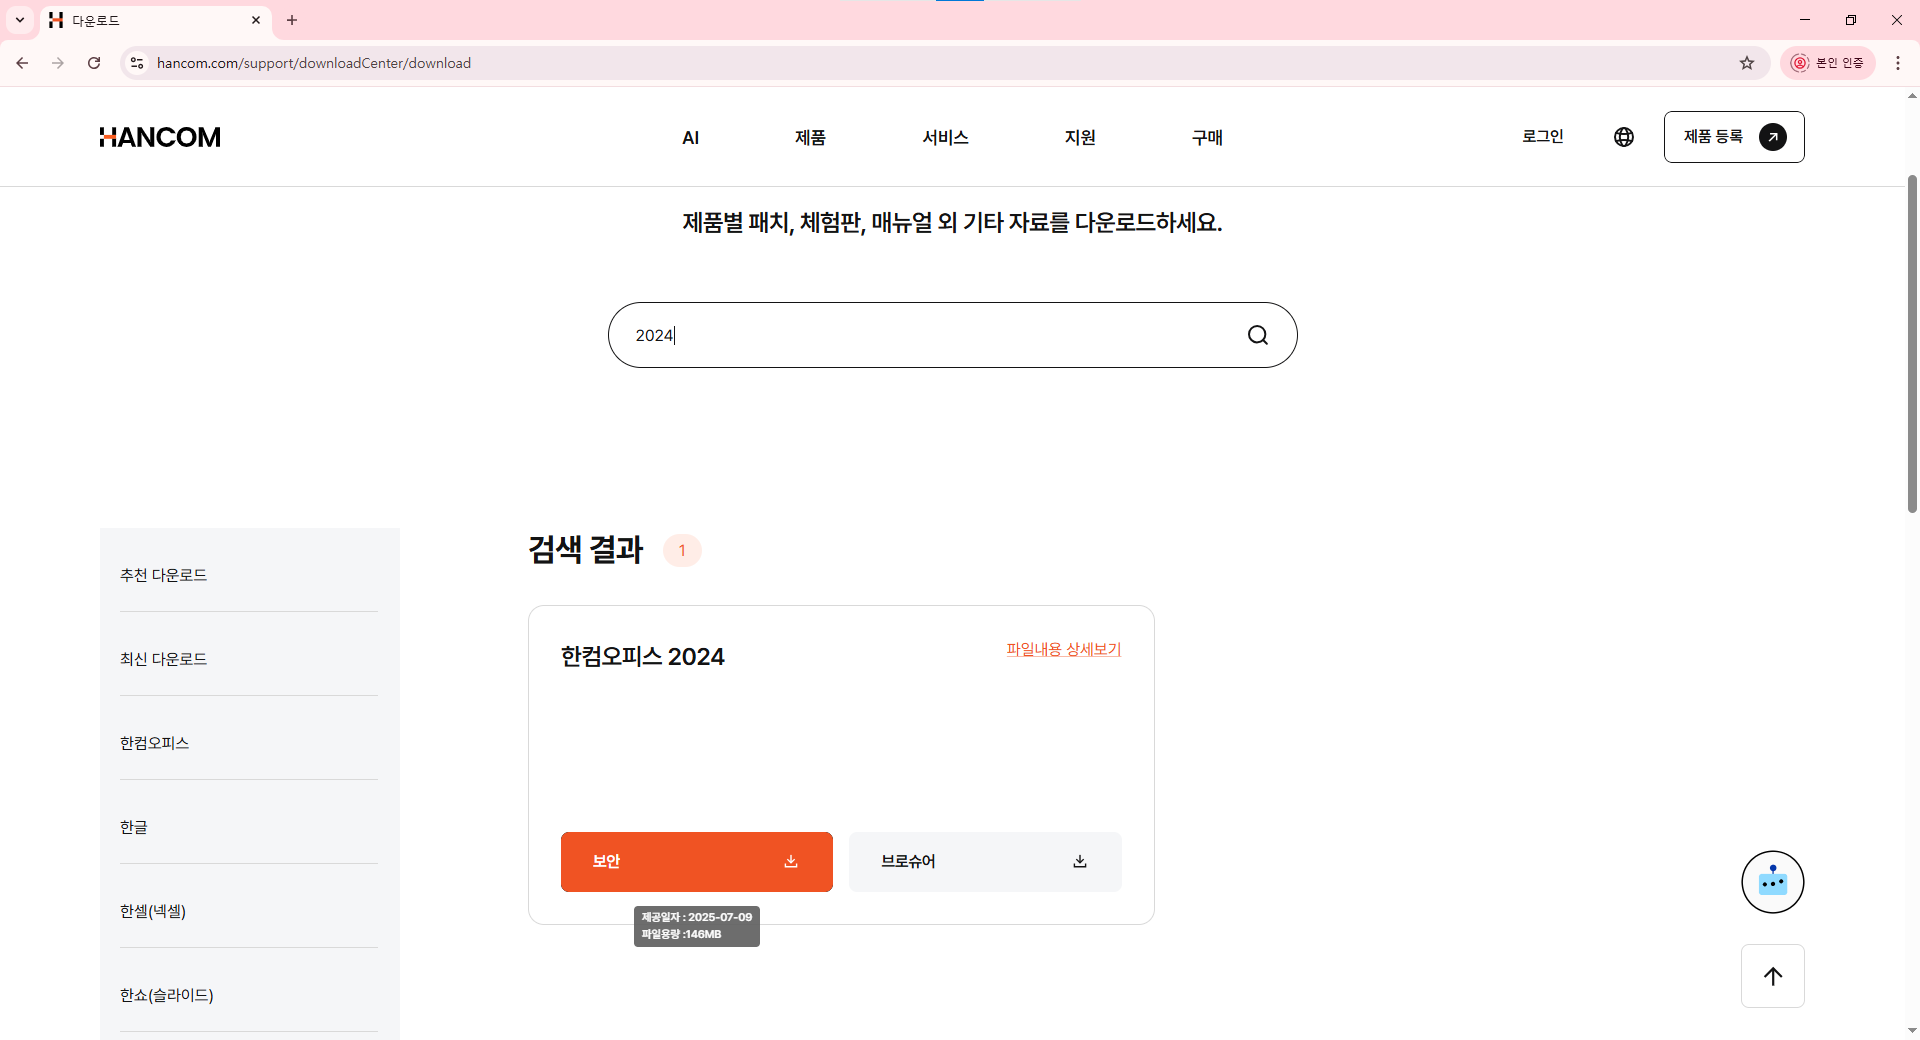Open the chatbot assistant icon
1920x1040 pixels.
pos(1772,882)
